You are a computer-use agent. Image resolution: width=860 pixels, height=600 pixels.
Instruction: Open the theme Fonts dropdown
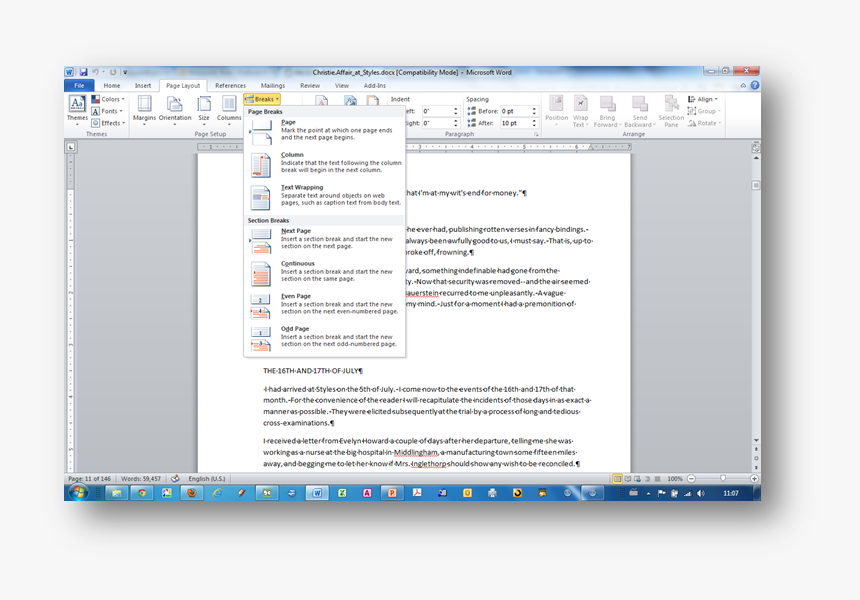107,111
